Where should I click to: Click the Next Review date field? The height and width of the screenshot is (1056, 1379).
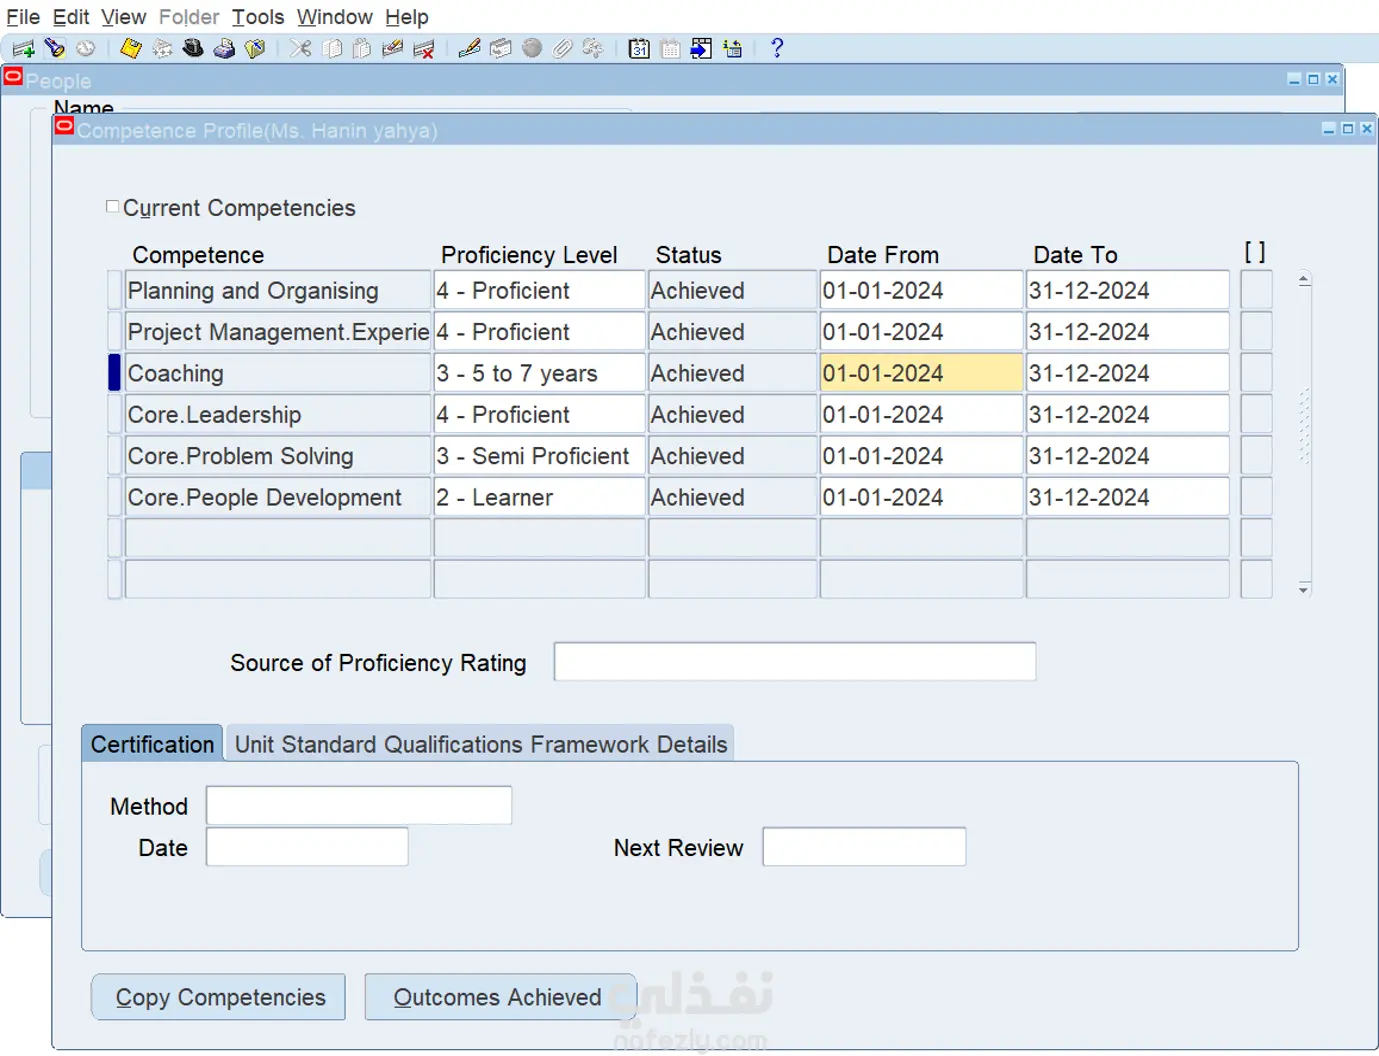(864, 847)
